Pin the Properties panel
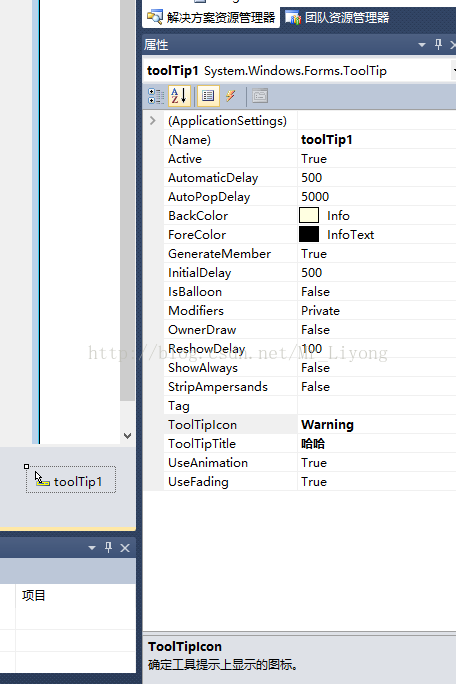456x684 pixels. [x=439, y=44]
